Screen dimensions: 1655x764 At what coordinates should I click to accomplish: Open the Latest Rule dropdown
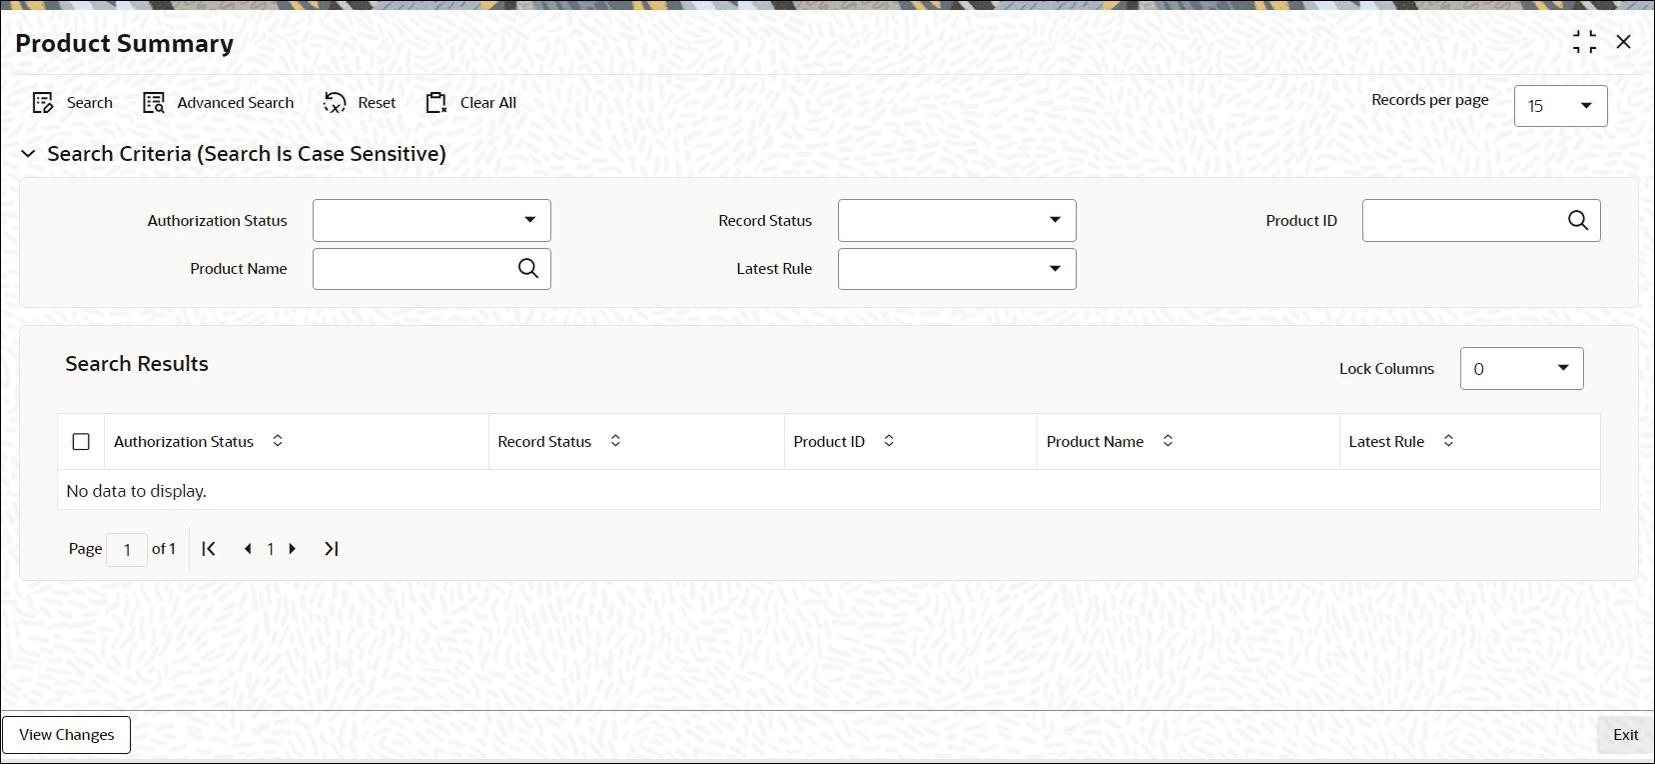957,269
